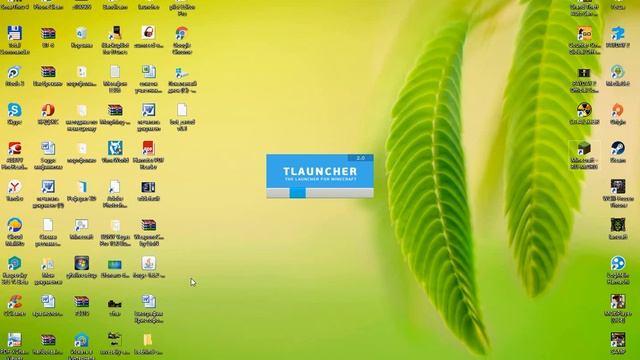Launch the red PDF Reader icon
640x360 pixels.
[148, 148]
